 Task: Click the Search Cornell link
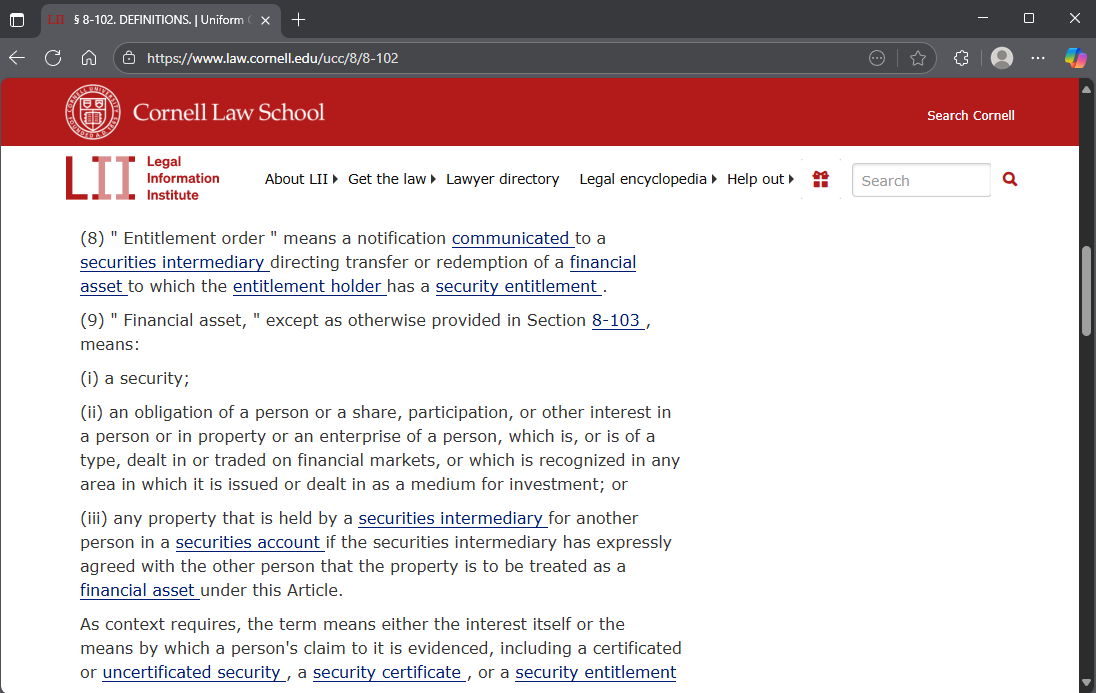pos(970,116)
